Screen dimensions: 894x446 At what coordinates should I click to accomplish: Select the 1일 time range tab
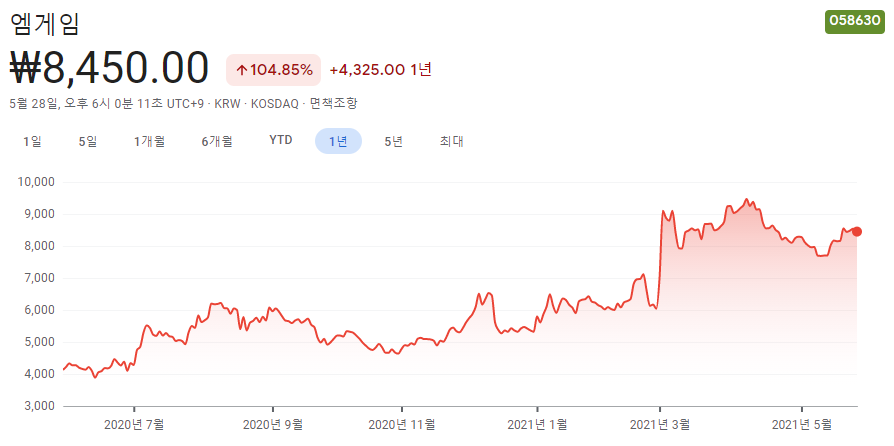pos(32,141)
